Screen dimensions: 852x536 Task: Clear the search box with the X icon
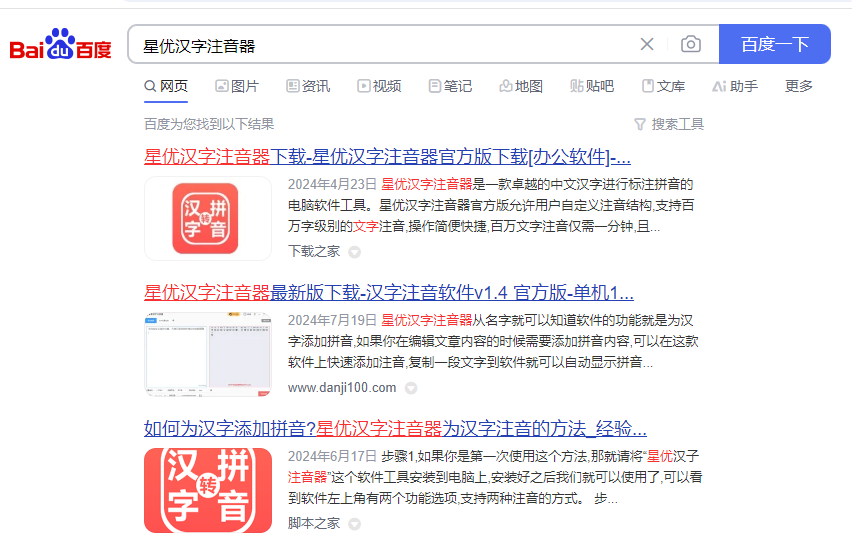click(647, 44)
